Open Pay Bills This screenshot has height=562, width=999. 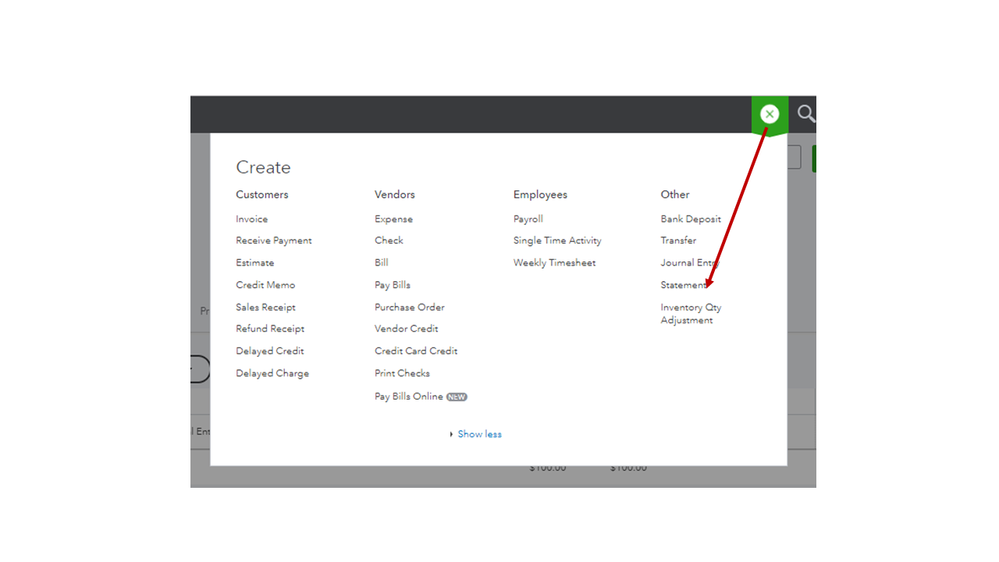click(392, 285)
